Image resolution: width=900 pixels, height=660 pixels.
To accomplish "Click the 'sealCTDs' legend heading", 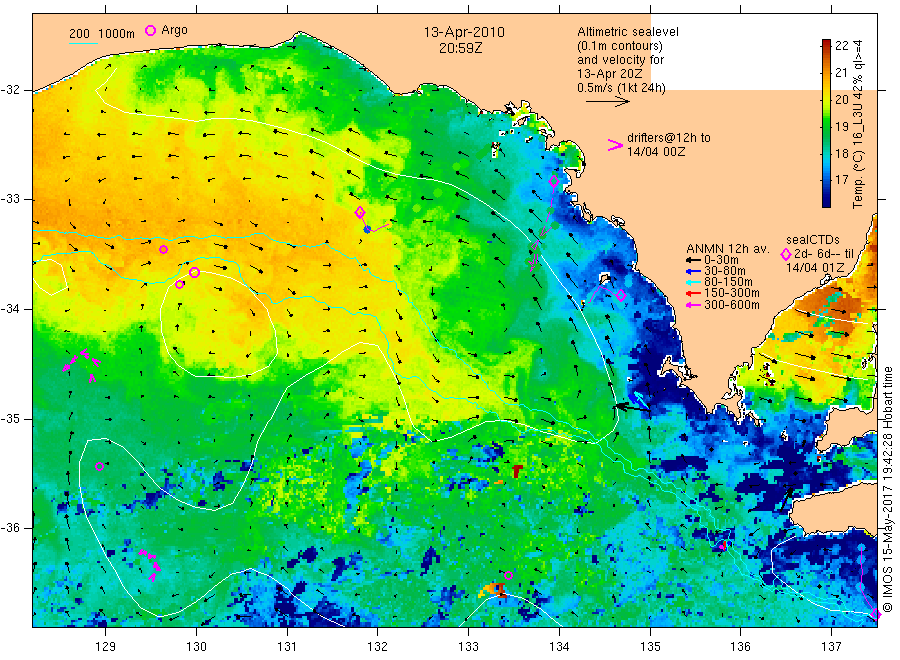I will click(813, 240).
